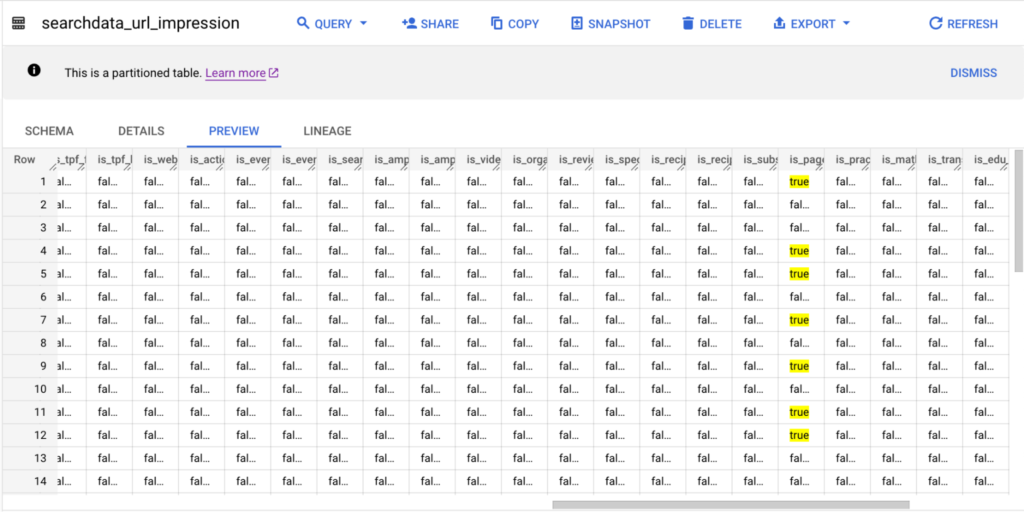The width and height of the screenshot is (1024, 512).
Task: Click the is_subs column header
Action: [756, 159]
